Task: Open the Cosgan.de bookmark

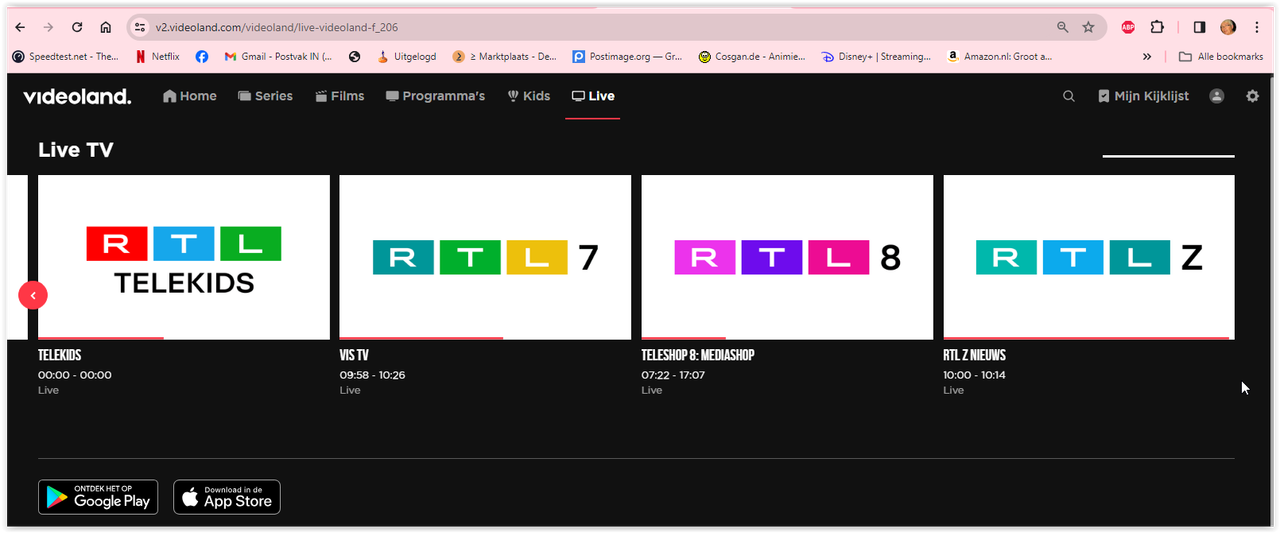Action: (752, 57)
